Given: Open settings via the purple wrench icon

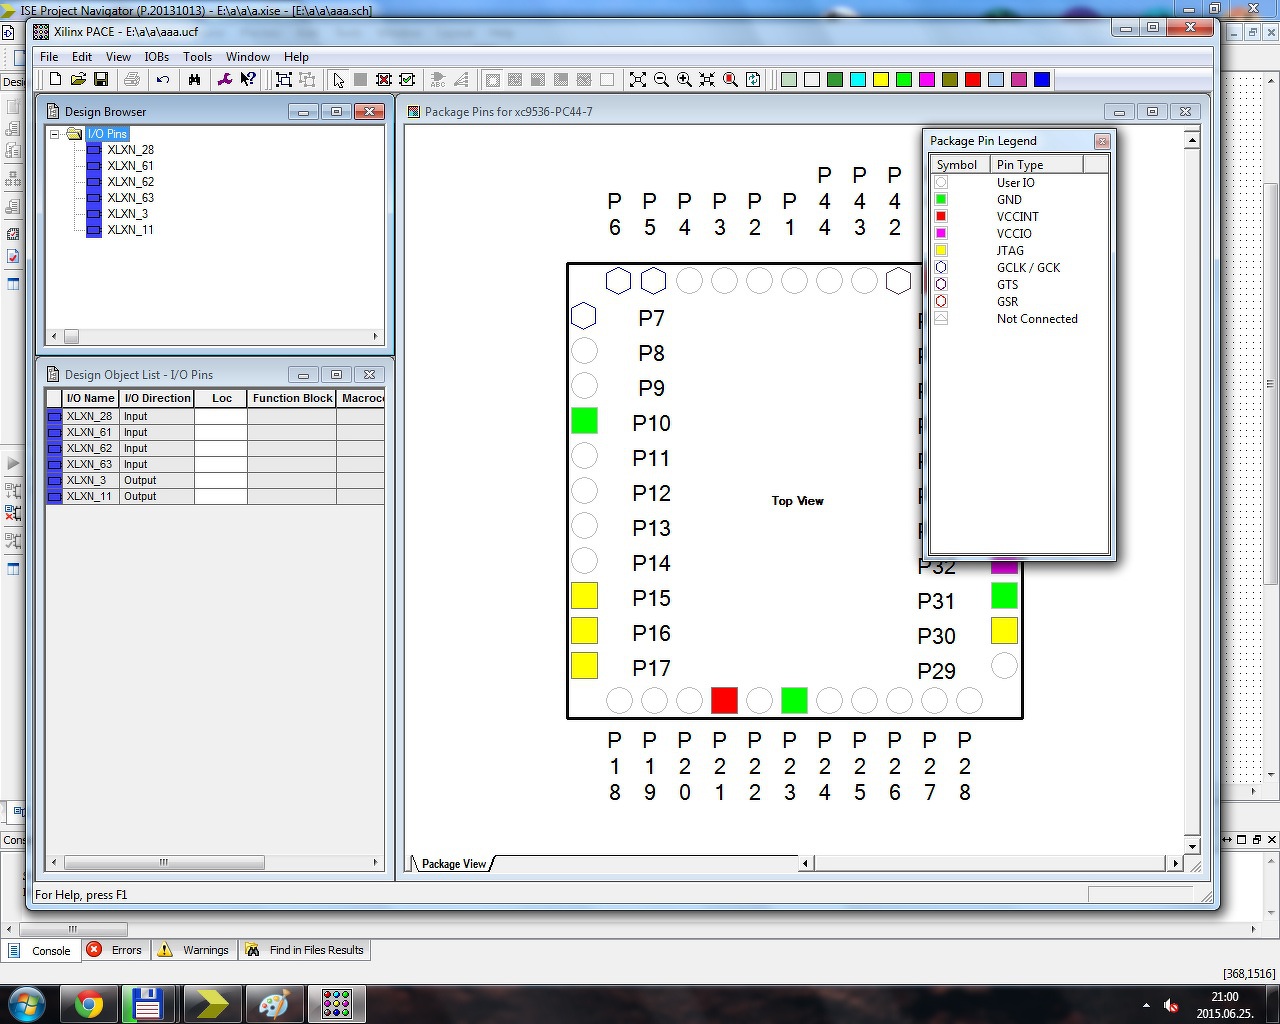Looking at the screenshot, I should (225, 80).
